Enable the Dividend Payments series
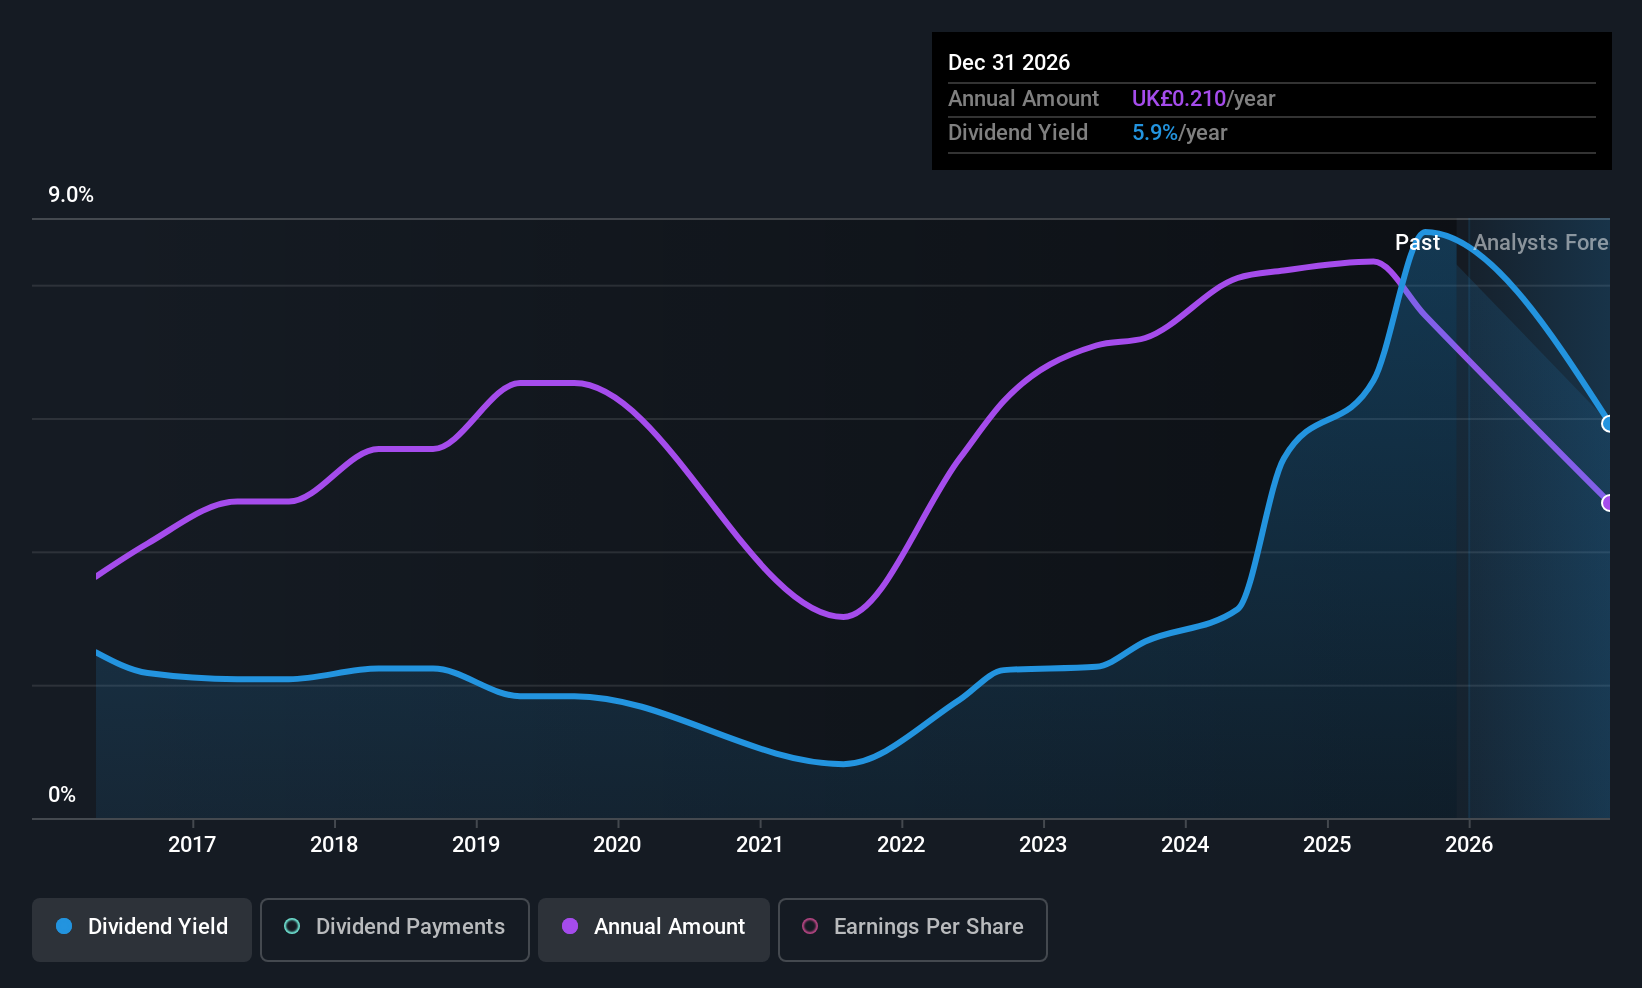This screenshot has width=1642, height=988. (394, 928)
